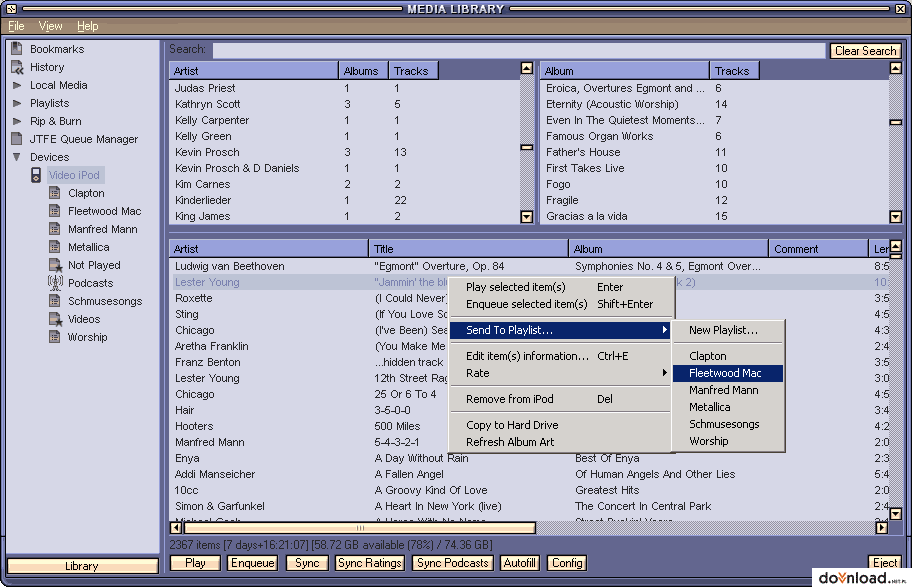The width and height of the screenshot is (912, 587).
Task: Choose Play selected item(s) from context menu
Action: point(561,287)
